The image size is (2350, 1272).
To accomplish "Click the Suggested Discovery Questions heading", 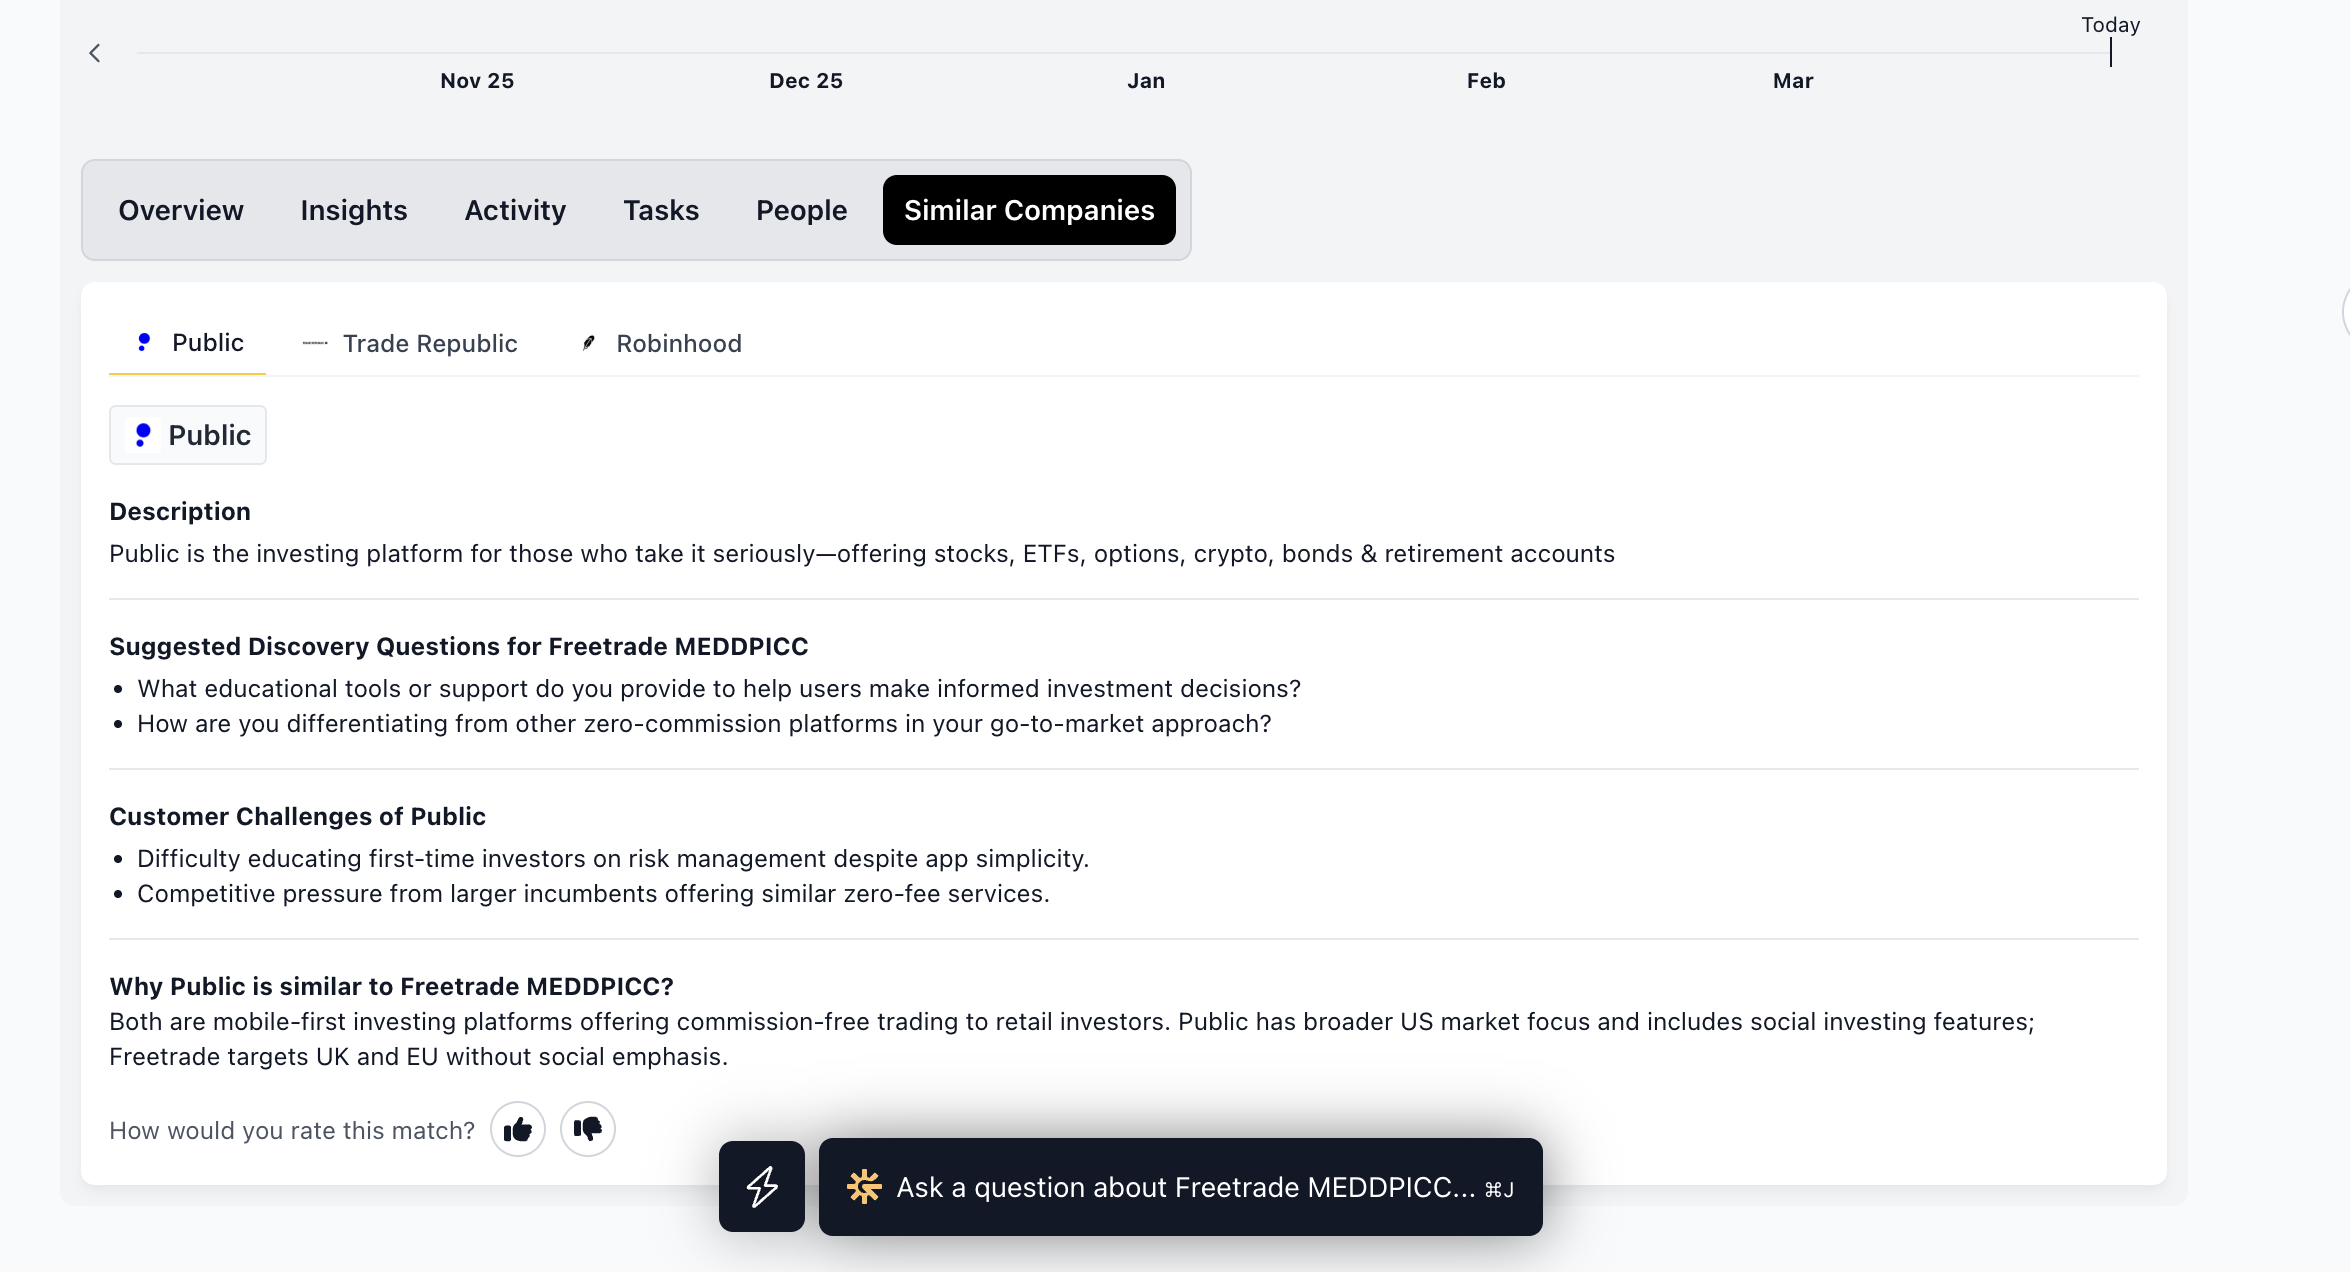I will (x=459, y=647).
